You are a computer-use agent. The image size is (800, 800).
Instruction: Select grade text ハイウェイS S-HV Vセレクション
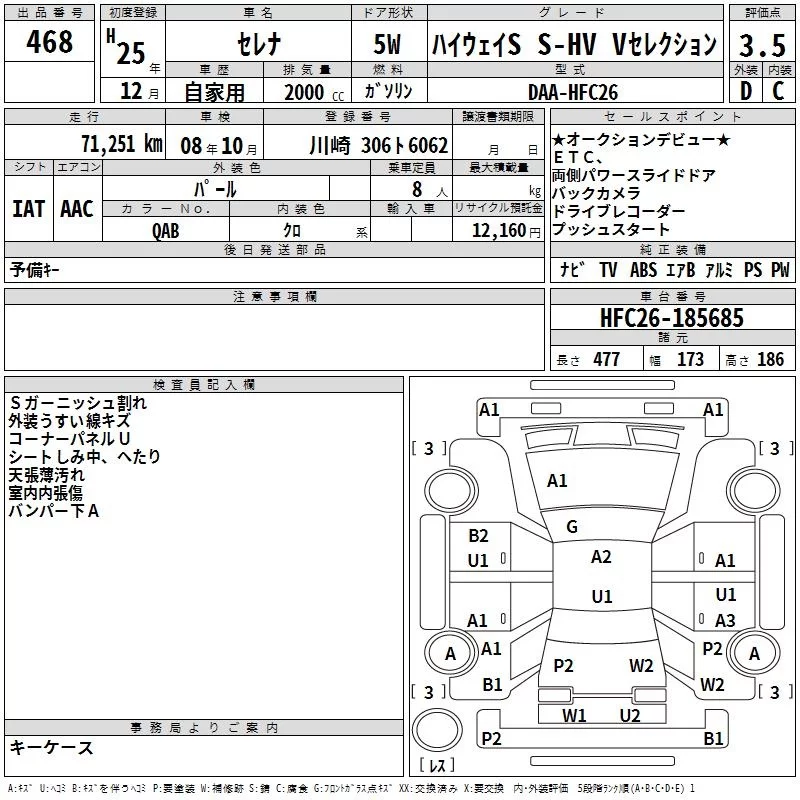point(574,44)
